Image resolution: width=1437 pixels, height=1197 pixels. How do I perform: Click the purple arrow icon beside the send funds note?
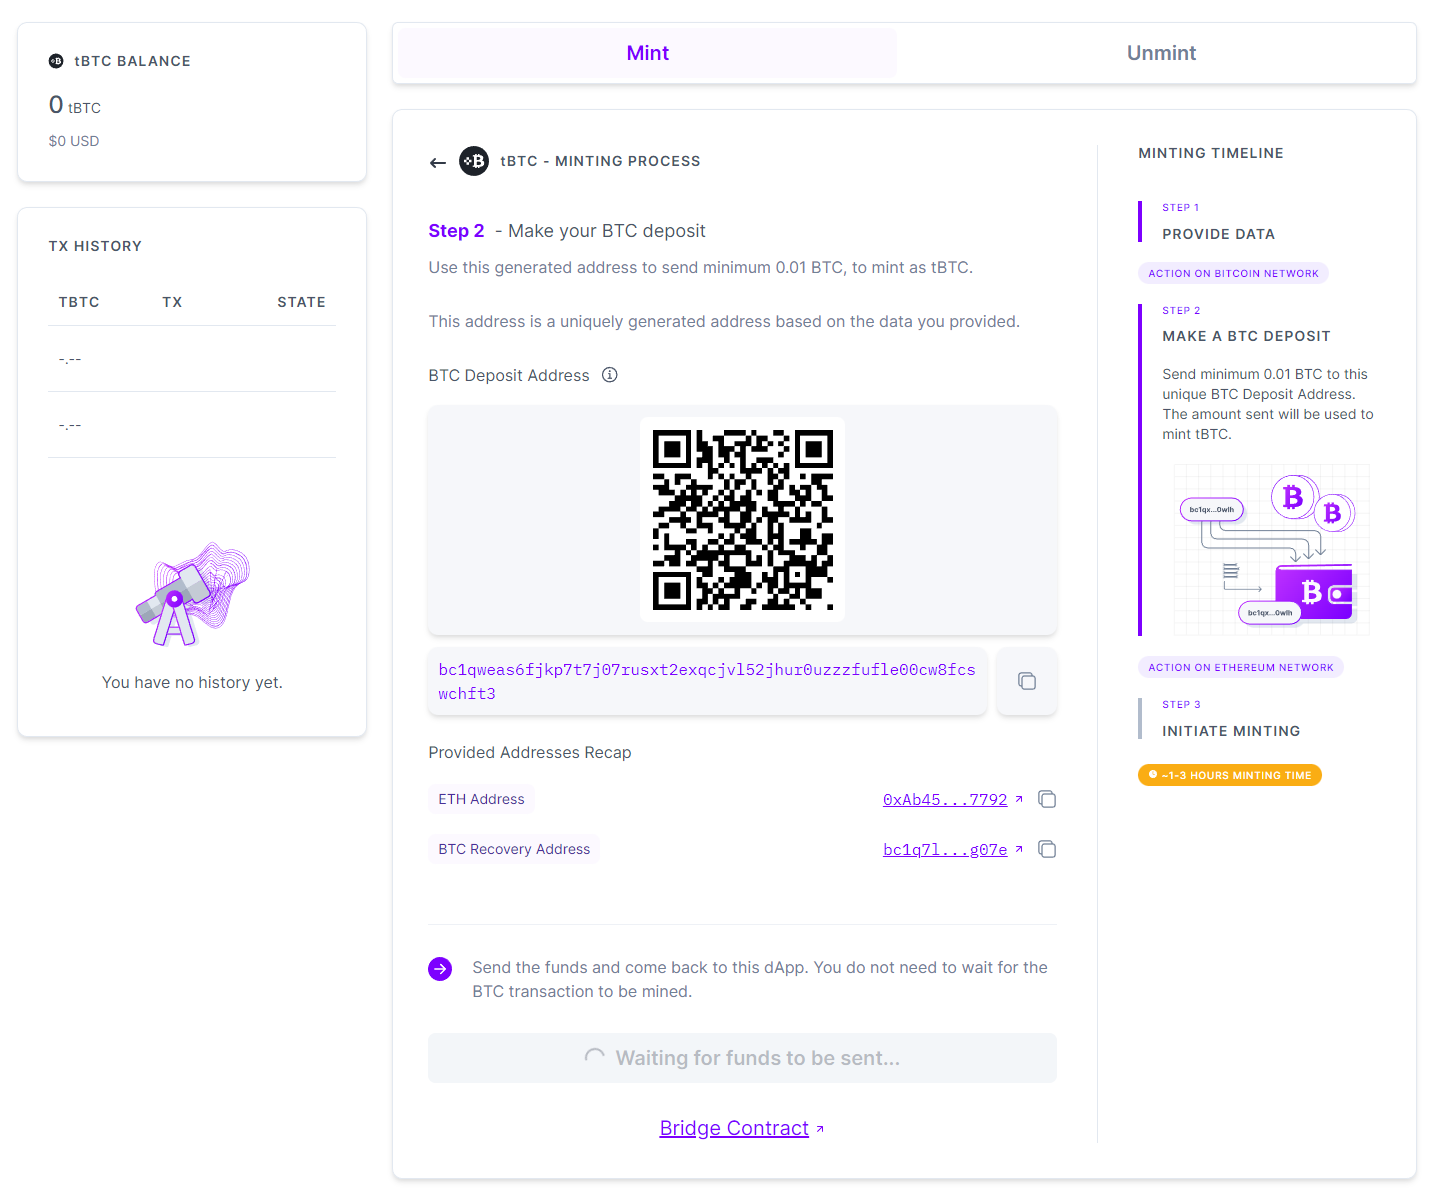440,968
